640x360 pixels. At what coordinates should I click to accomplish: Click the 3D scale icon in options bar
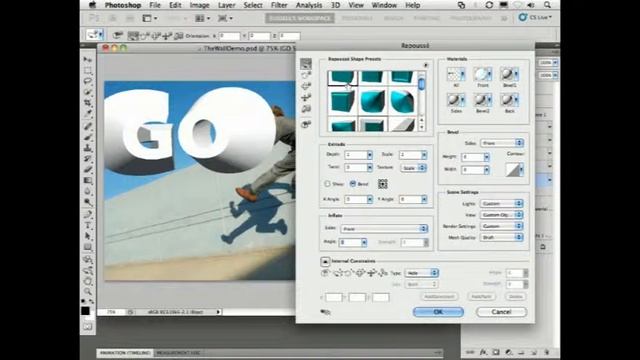pyautogui.click(x=178, y=36)
